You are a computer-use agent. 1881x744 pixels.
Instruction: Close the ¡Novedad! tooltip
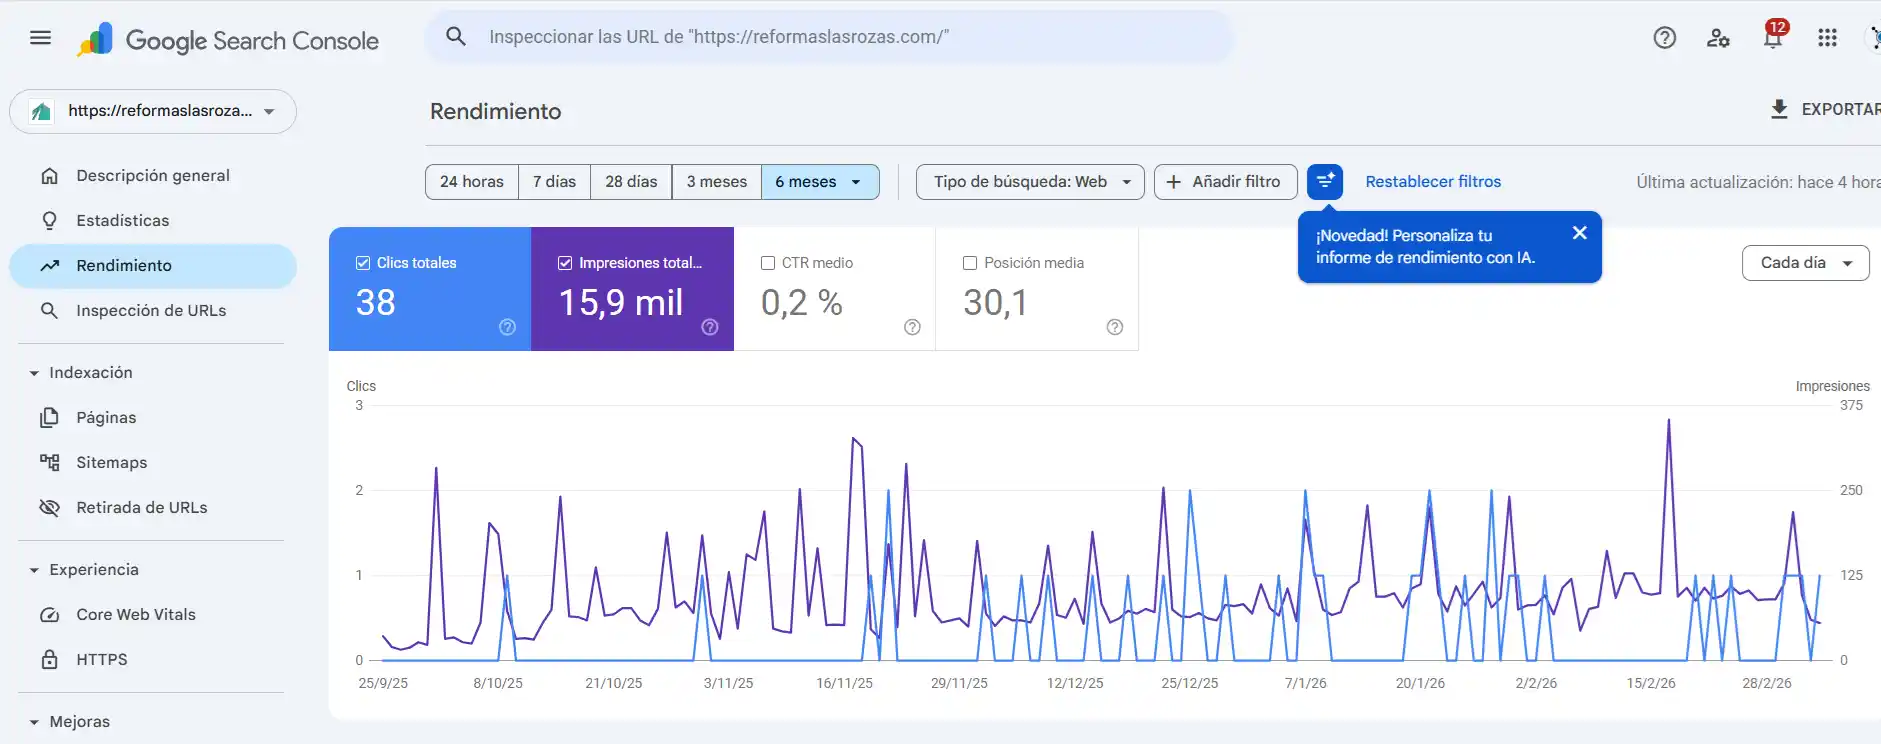(1579, 233)
